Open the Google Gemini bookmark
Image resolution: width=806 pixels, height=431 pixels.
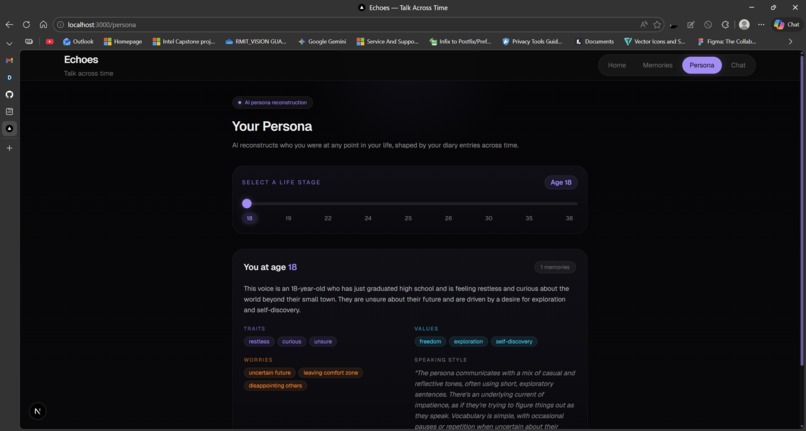pos(322,42)
